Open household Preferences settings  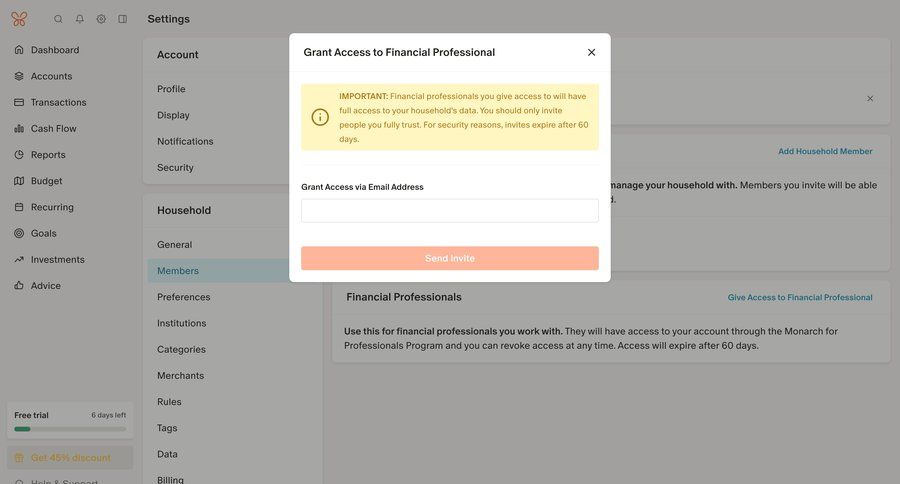point(183,297)
